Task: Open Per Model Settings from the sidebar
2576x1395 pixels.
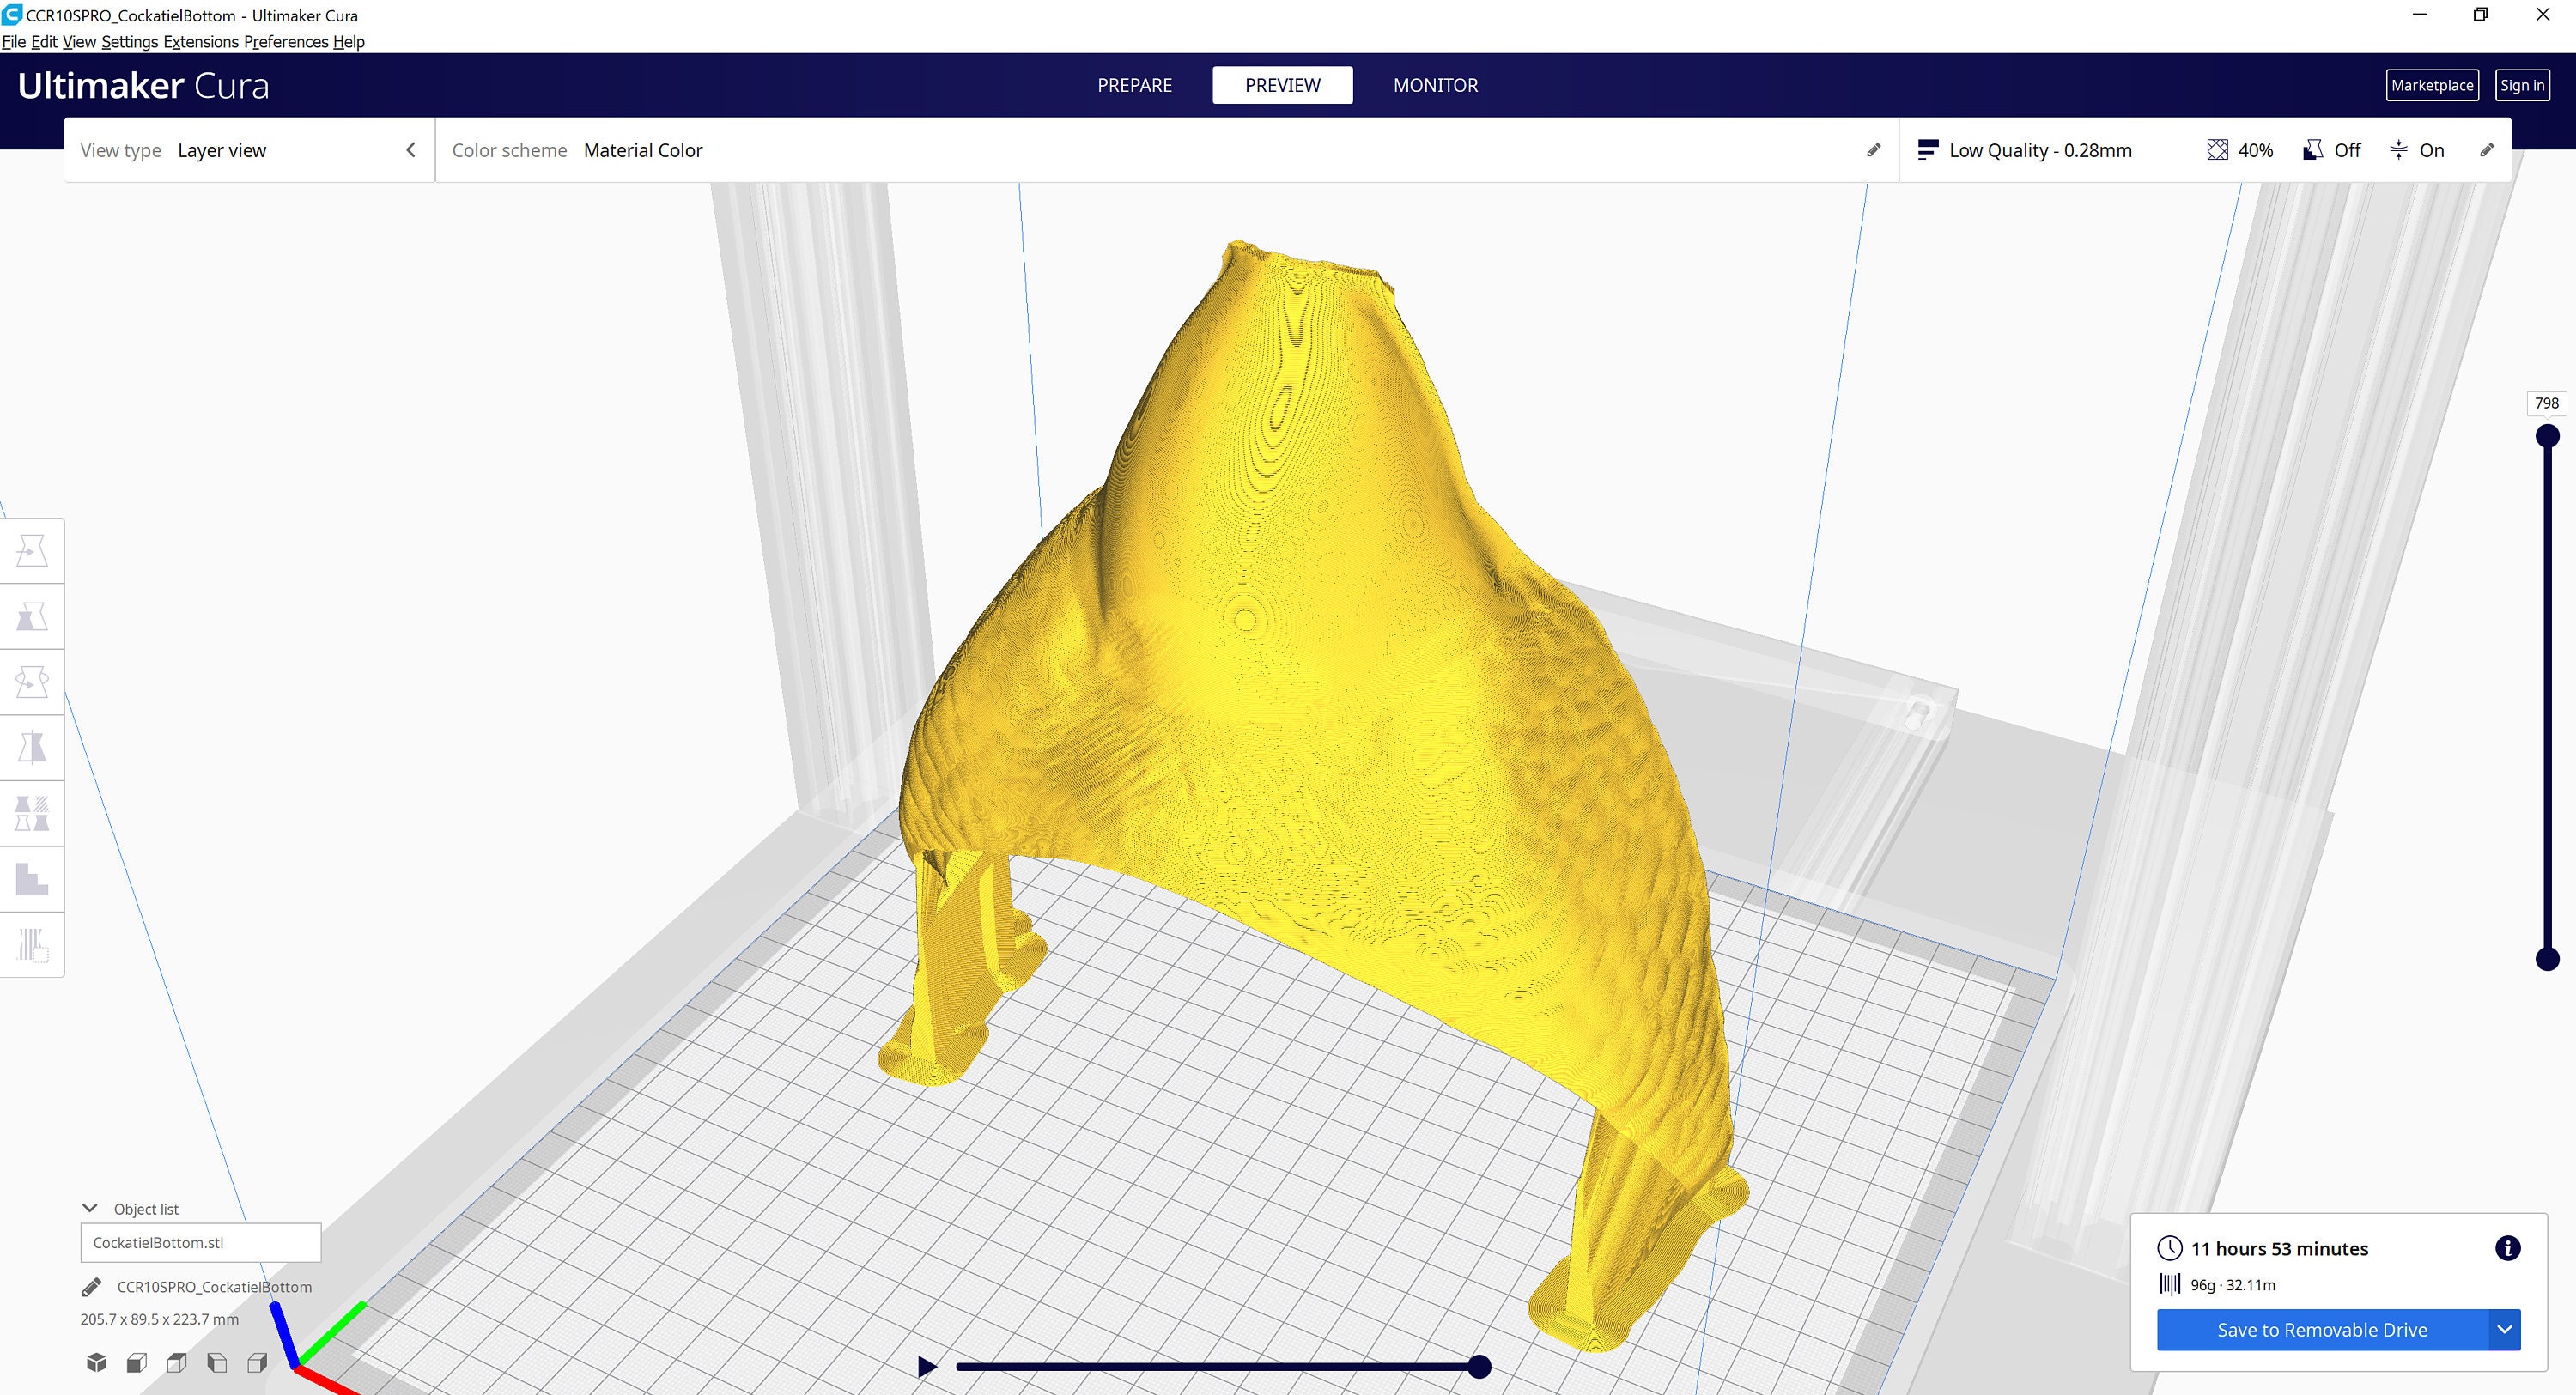Action: click(32, 813)
